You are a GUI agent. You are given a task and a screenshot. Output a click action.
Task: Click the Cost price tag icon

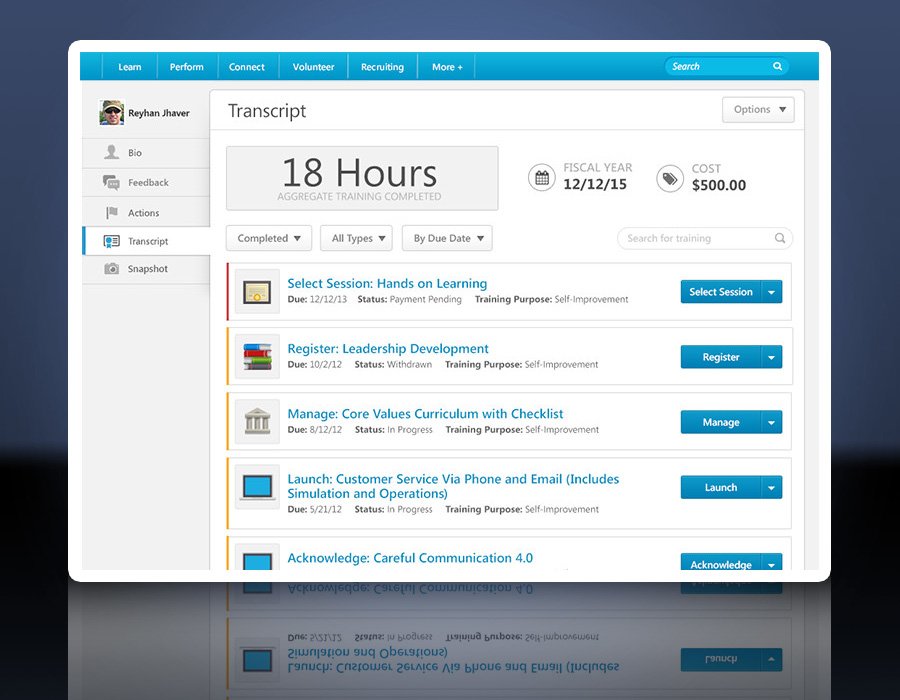click(670, 178)
